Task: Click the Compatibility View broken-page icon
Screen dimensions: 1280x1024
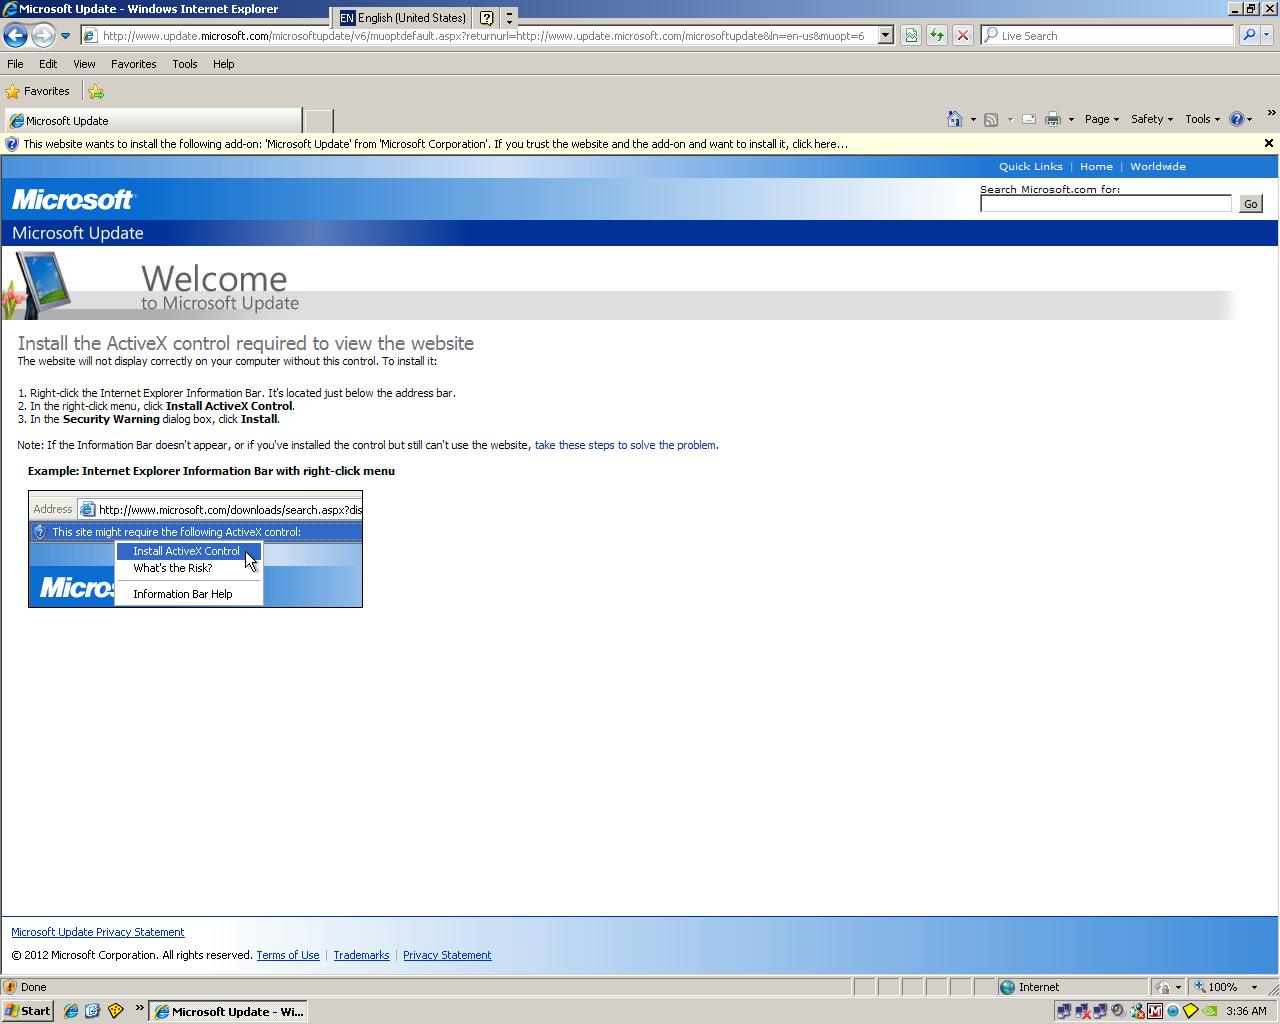Action: tap(911, 36)
